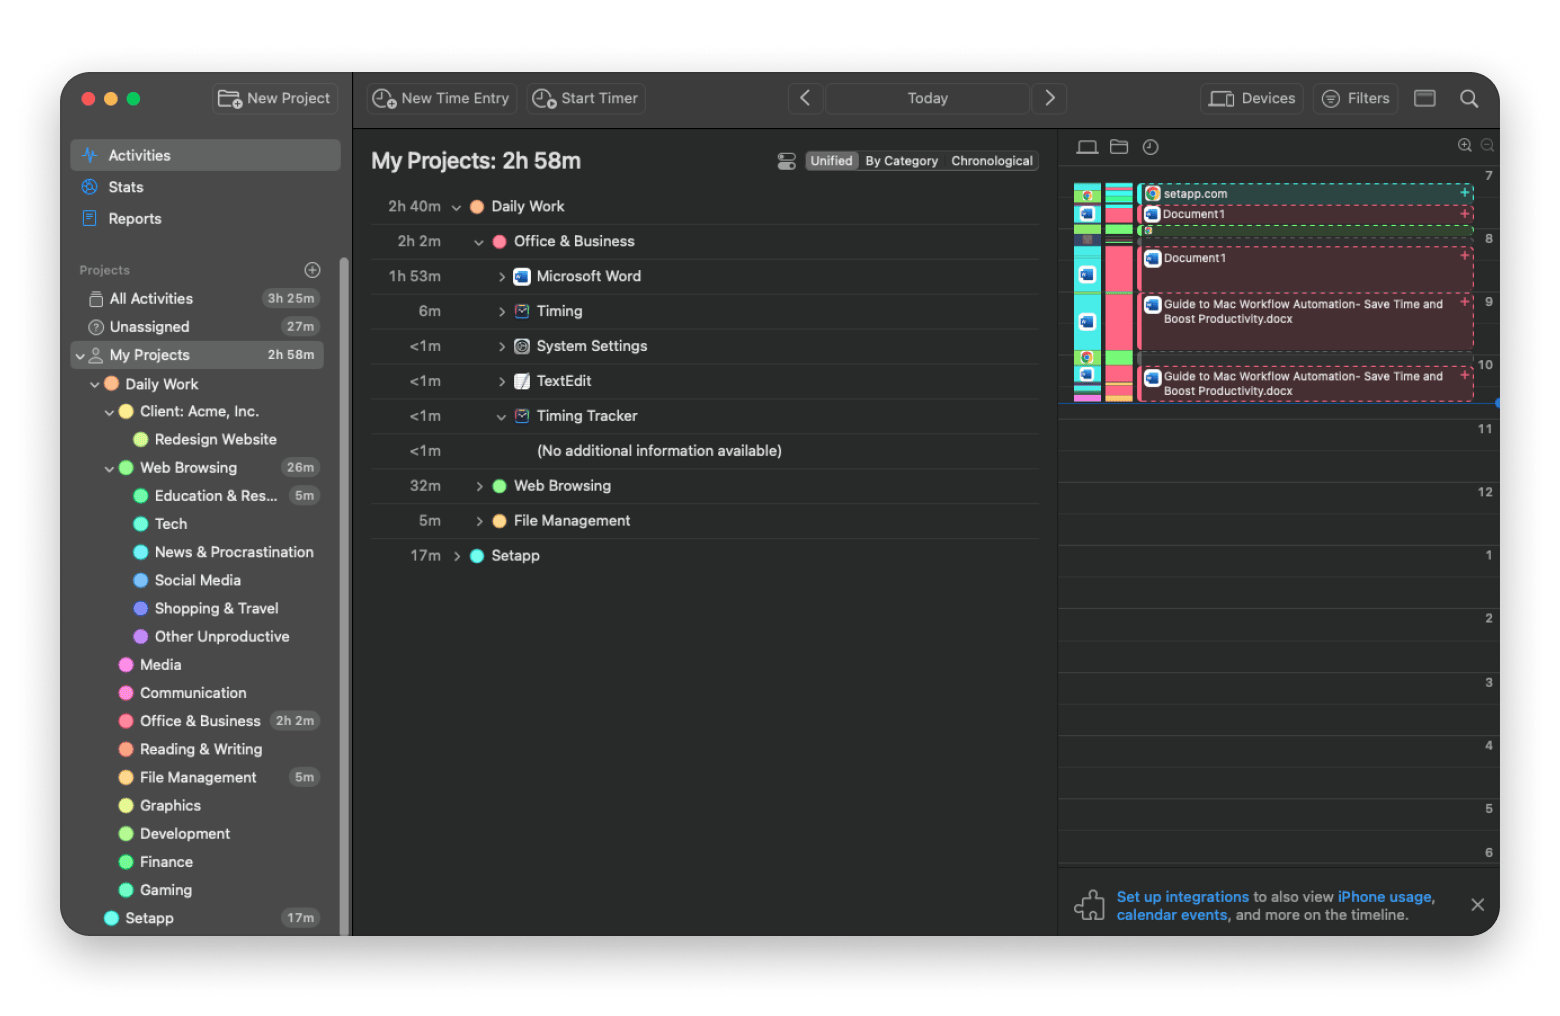Zoom in on the timeline
Viewport: 1560px width, 1016px height.
coord(1465,146)
